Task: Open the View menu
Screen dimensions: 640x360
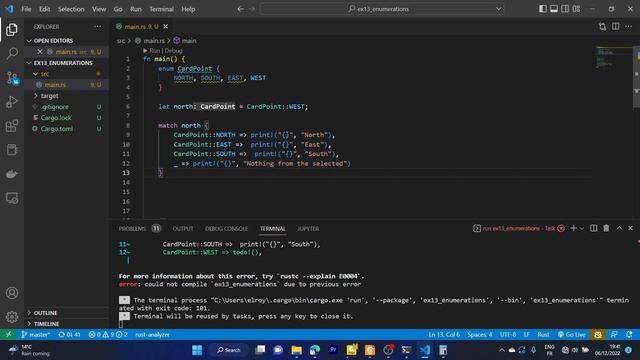Action: (x=99, y=9)
